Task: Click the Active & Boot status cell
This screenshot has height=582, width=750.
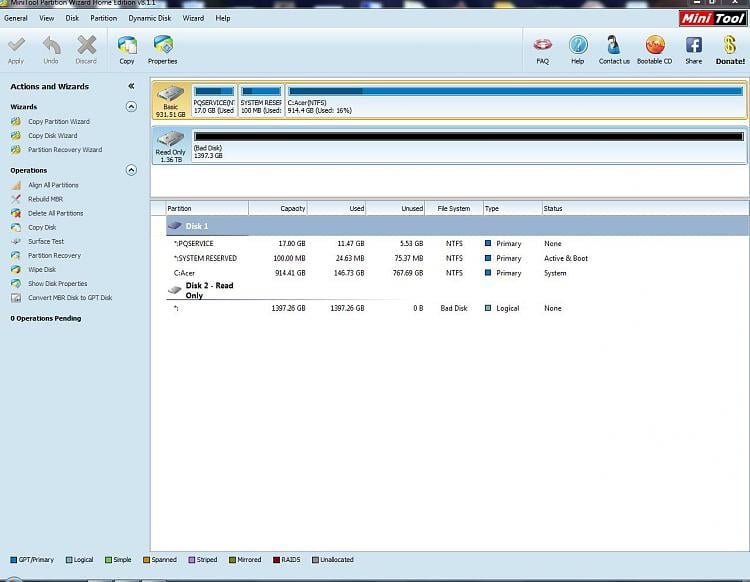Action: point(566,258)
